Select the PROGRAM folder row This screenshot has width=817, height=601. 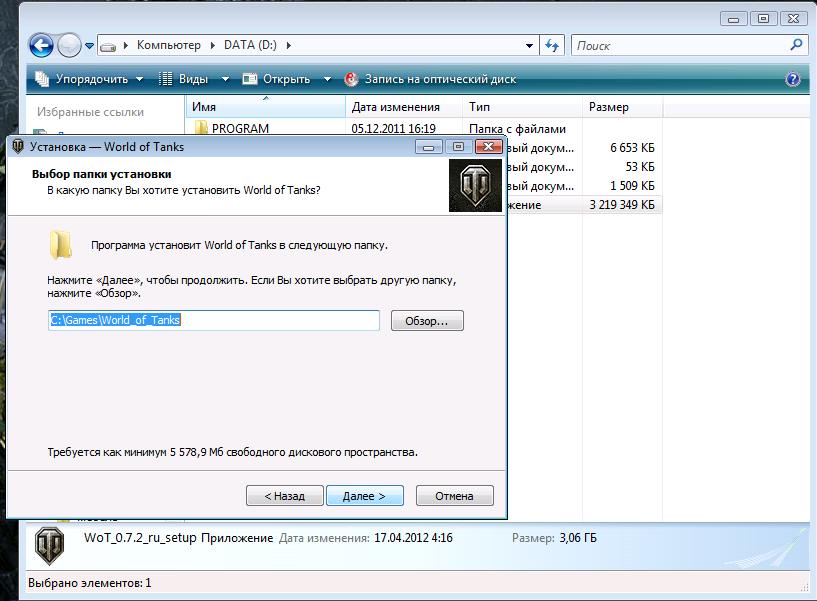[x=424, y=128]
